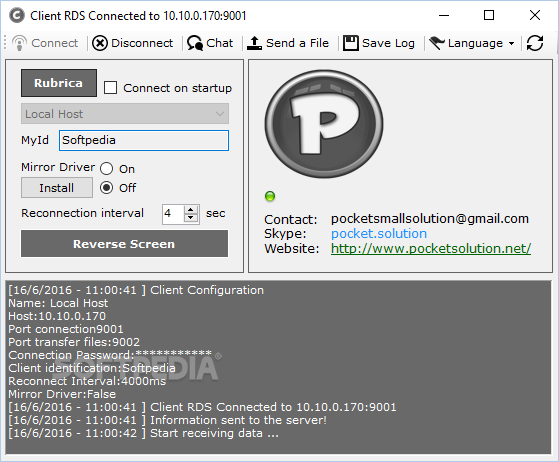The image size is (559, 462).
Task: Open the pocketsolution.net website link
Action: coord(431,248)
